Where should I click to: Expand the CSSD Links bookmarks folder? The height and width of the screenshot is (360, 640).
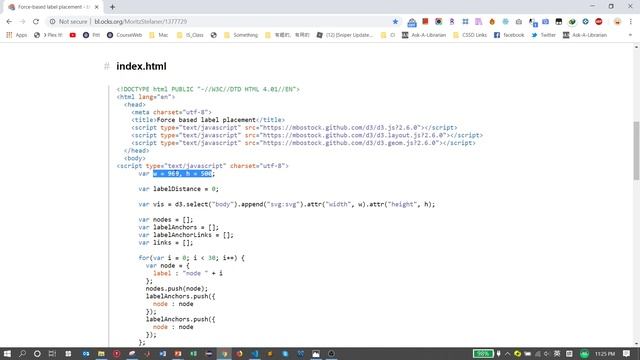[x=470, y=35]
